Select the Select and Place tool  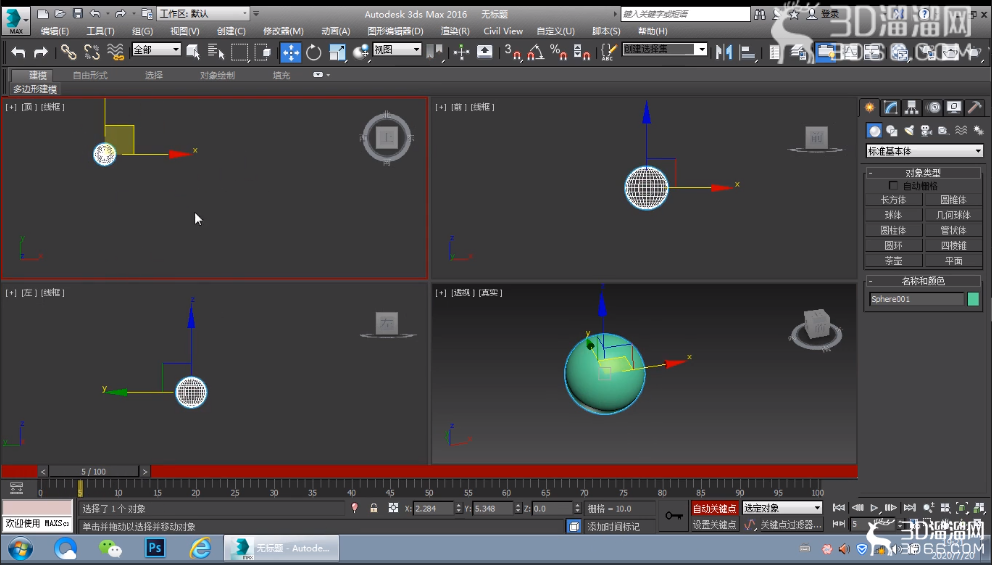[x=361, y=52]
